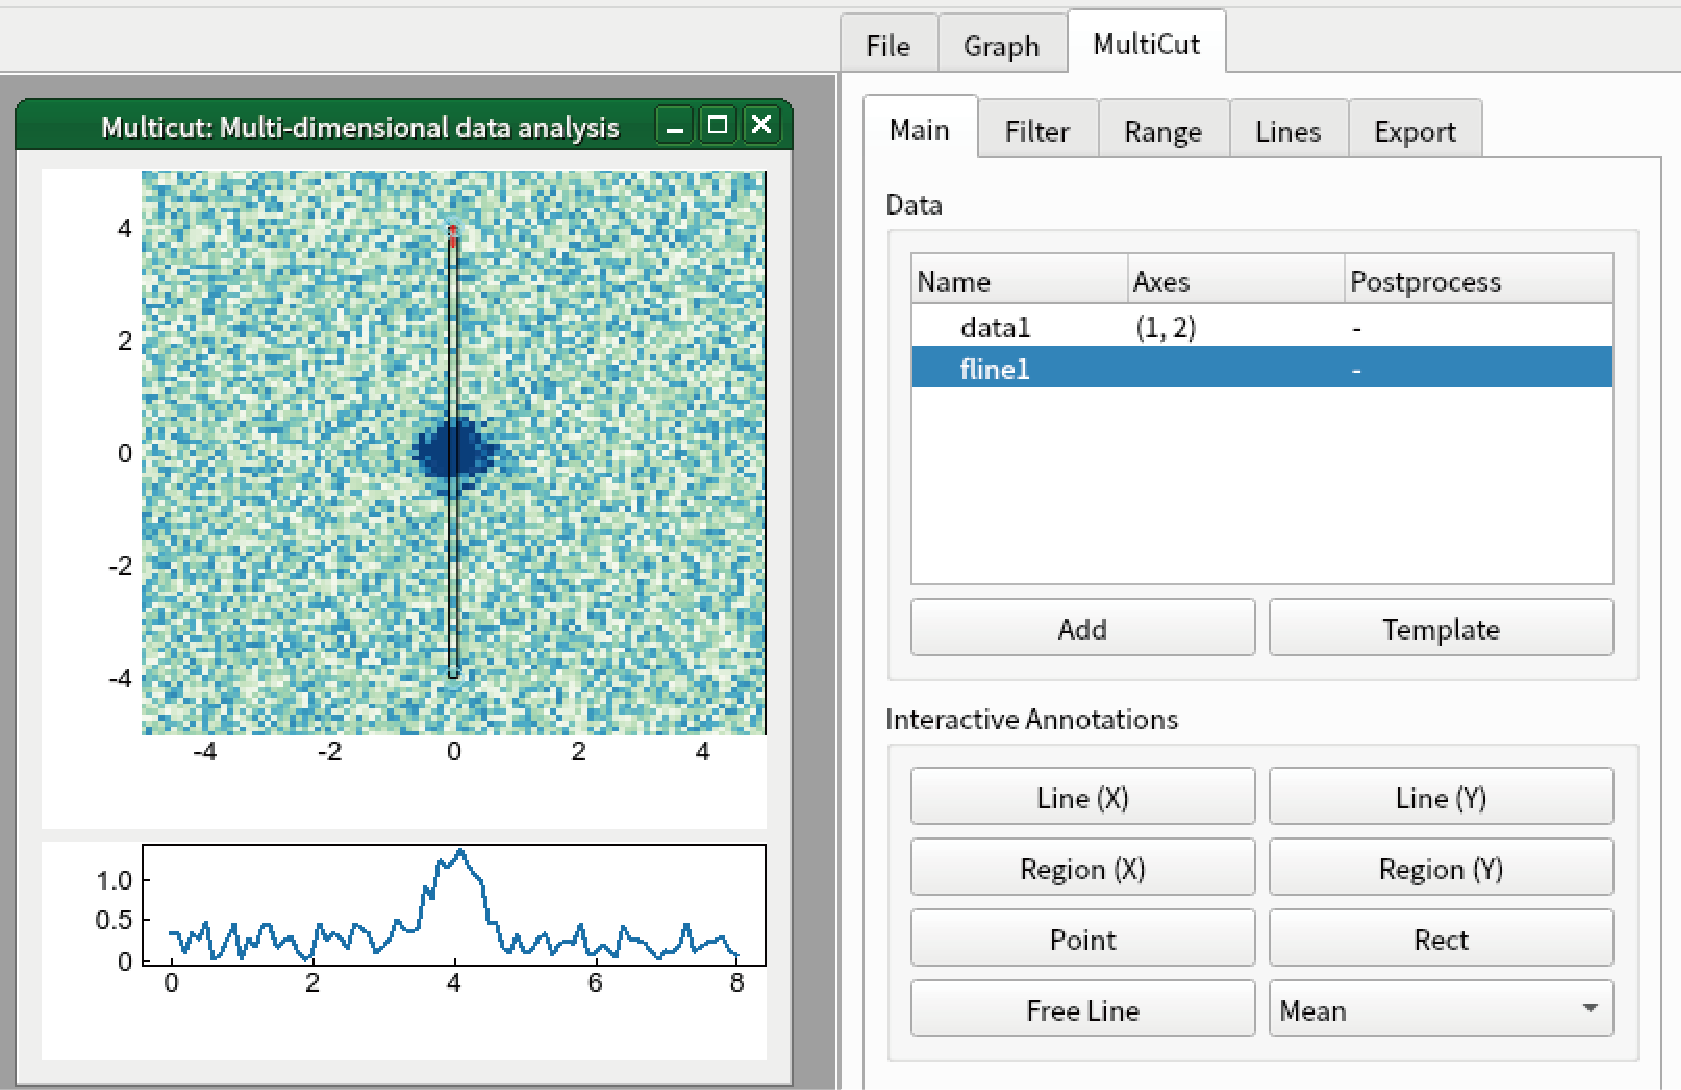
Task: Switch to the Graph tab
Action: click(x=1002, y=45)
